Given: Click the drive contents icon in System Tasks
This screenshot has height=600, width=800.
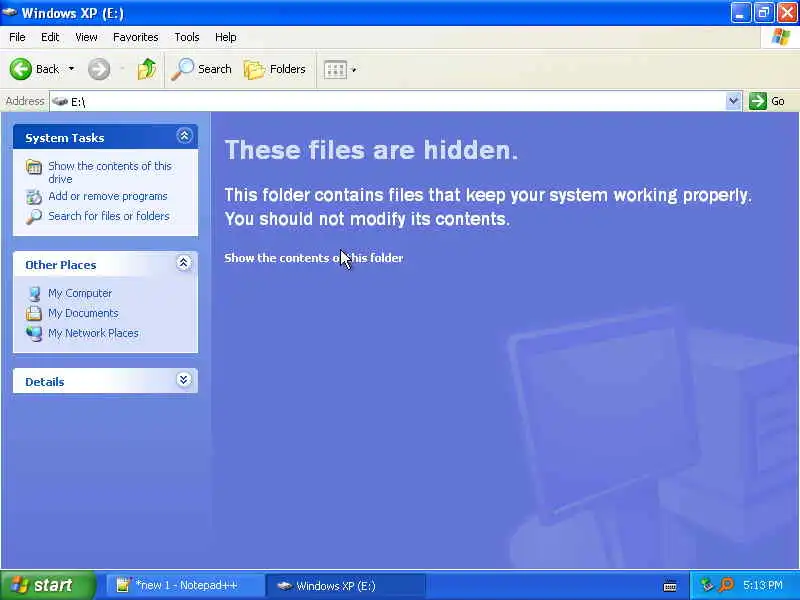Looking at the screenshot, I should click(x=34, y=167).
